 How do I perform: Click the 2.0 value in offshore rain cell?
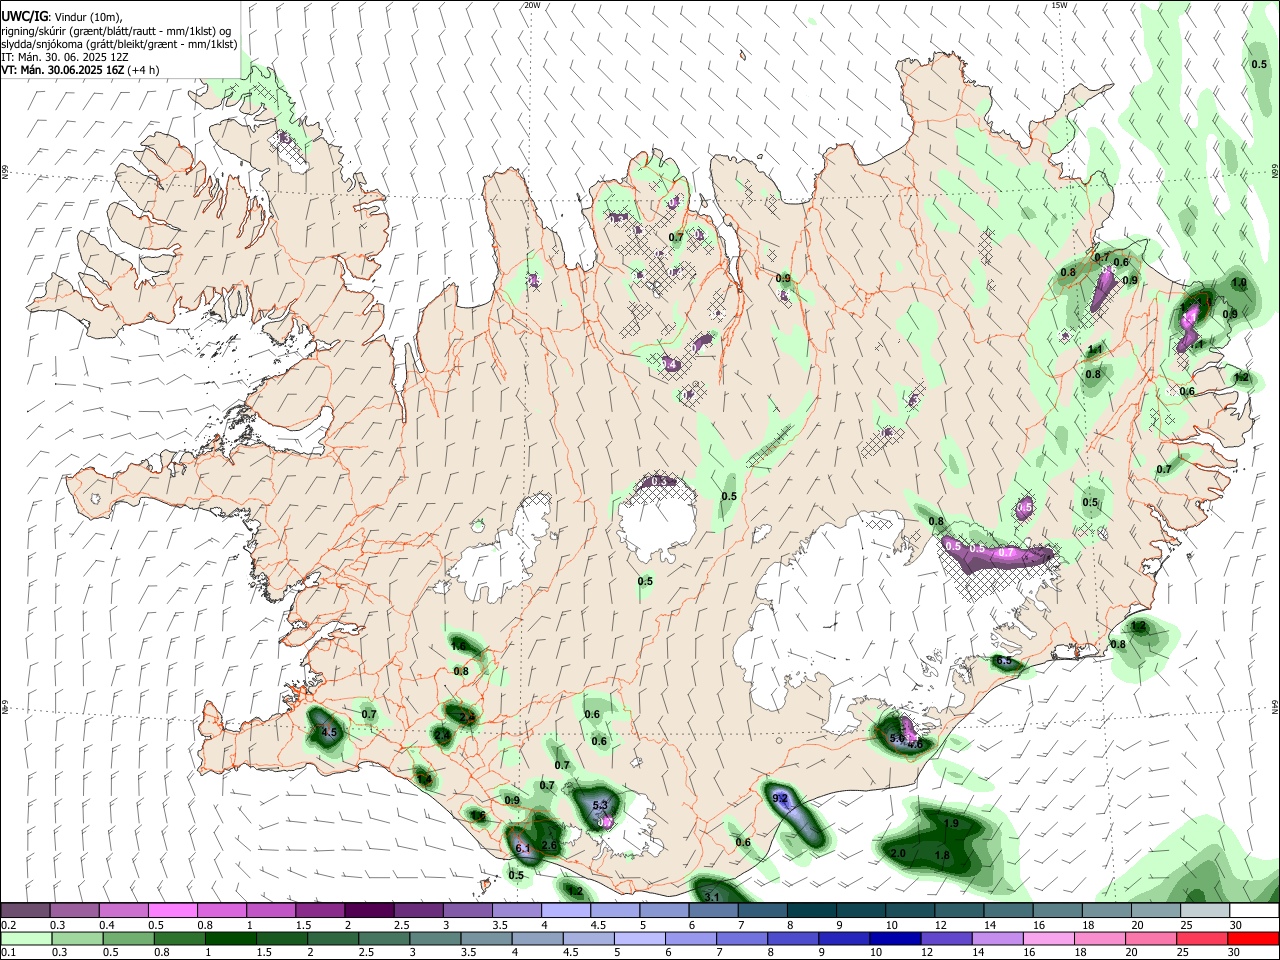coord(898,853)
